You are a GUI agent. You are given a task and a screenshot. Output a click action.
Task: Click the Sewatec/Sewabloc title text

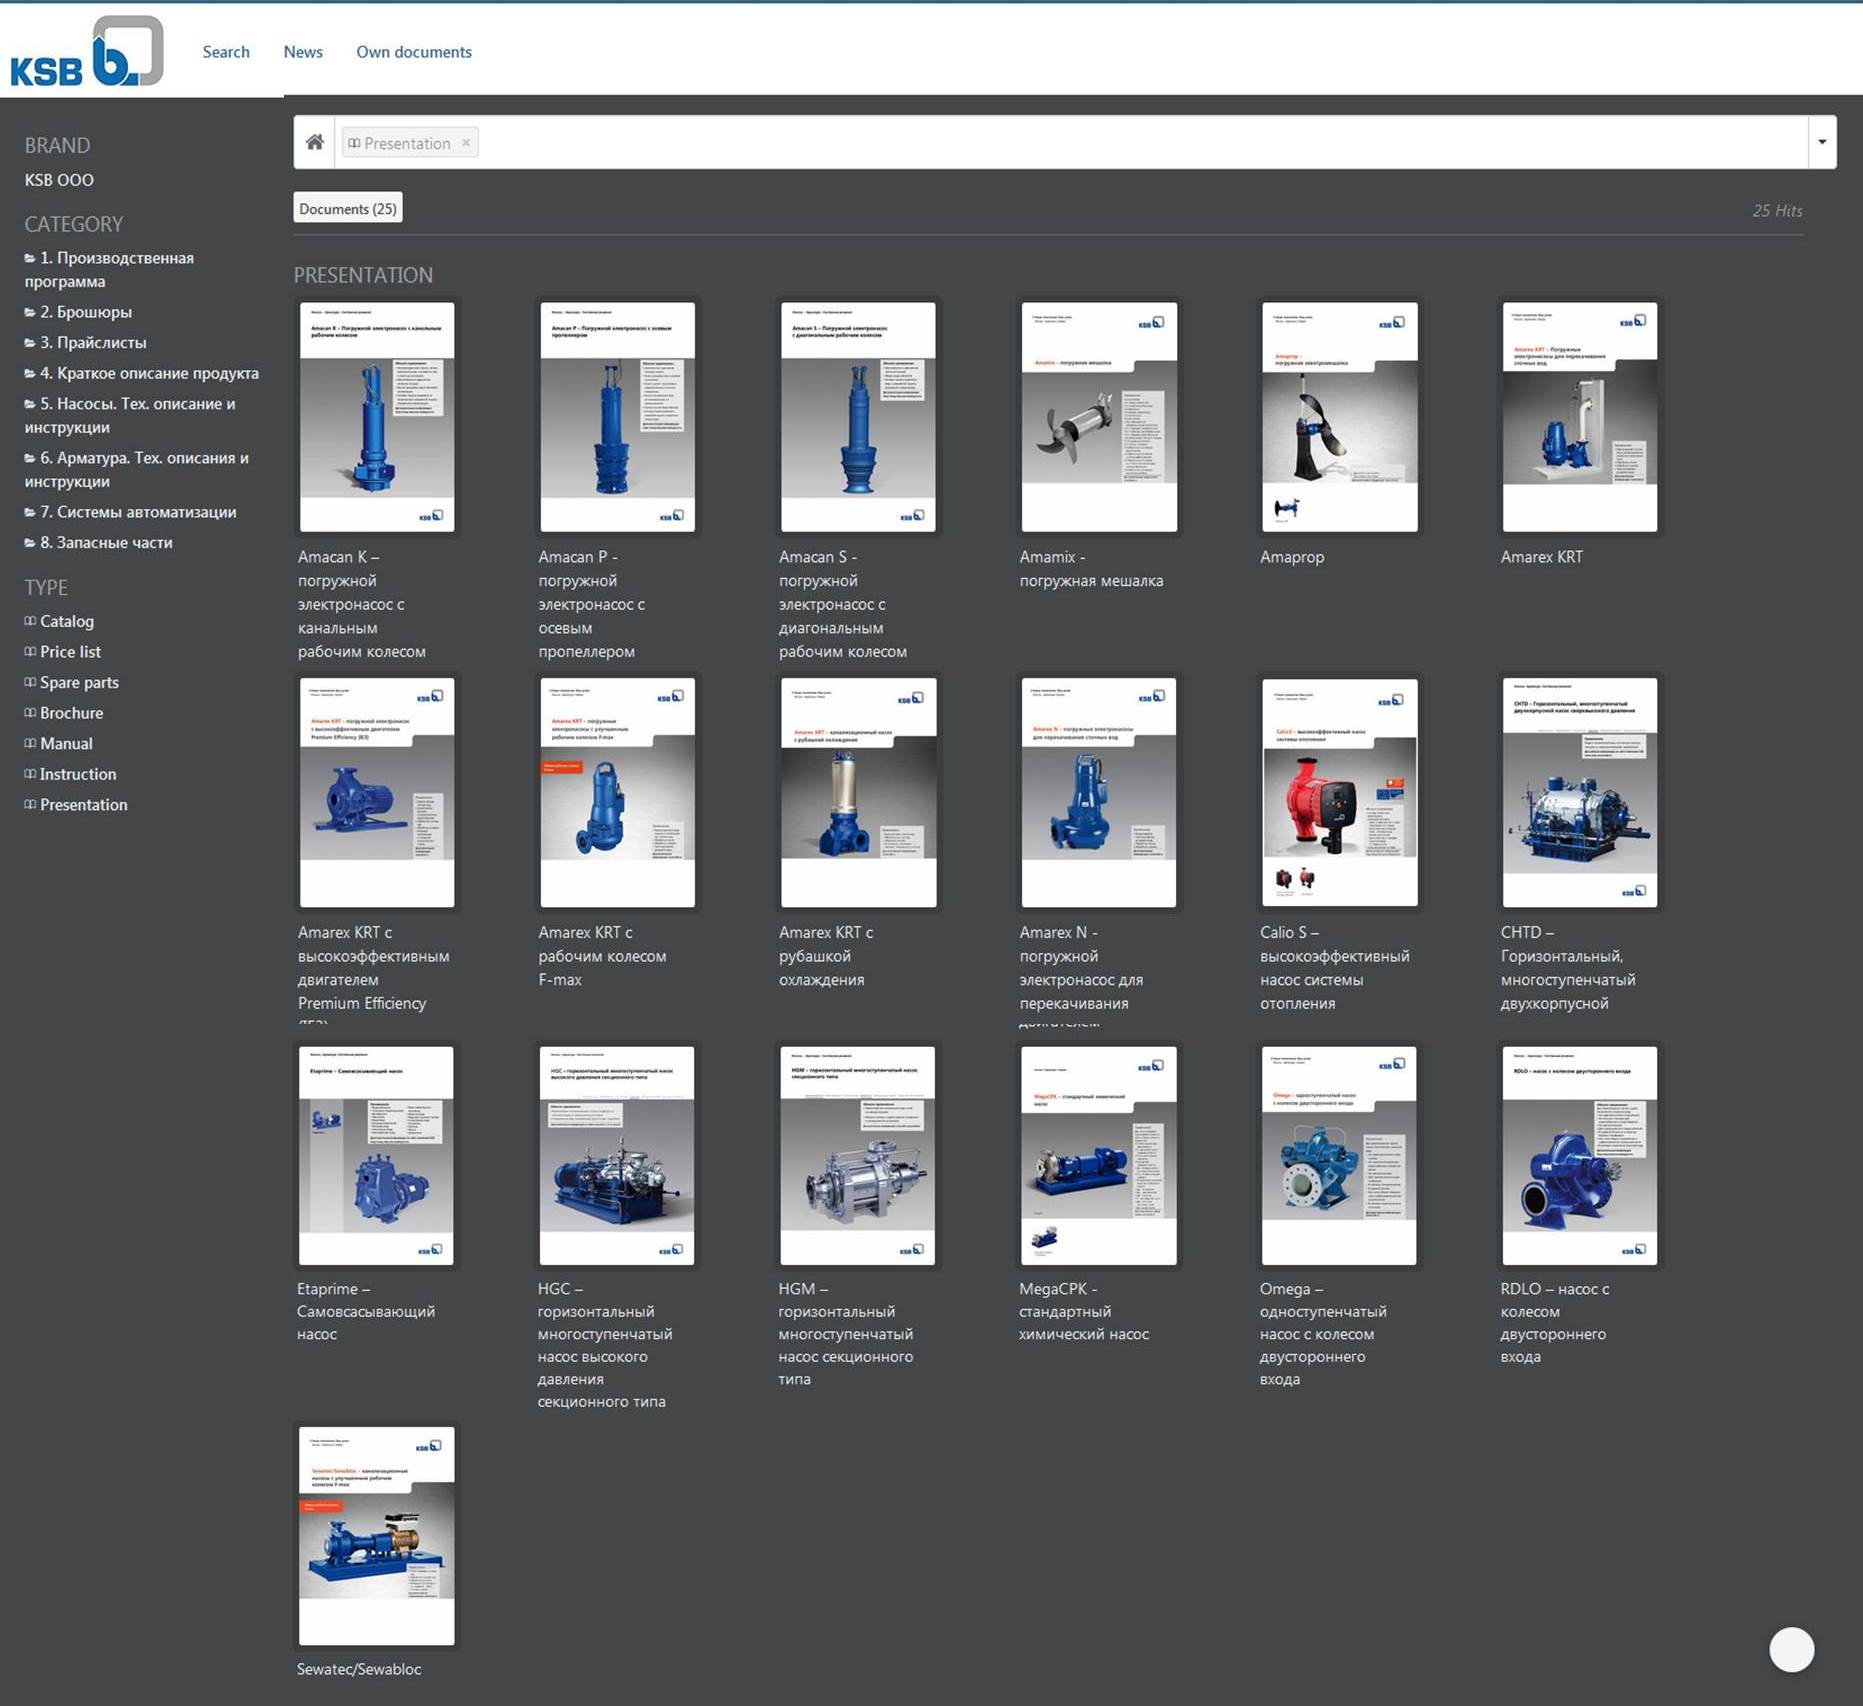click(359, 1669)
